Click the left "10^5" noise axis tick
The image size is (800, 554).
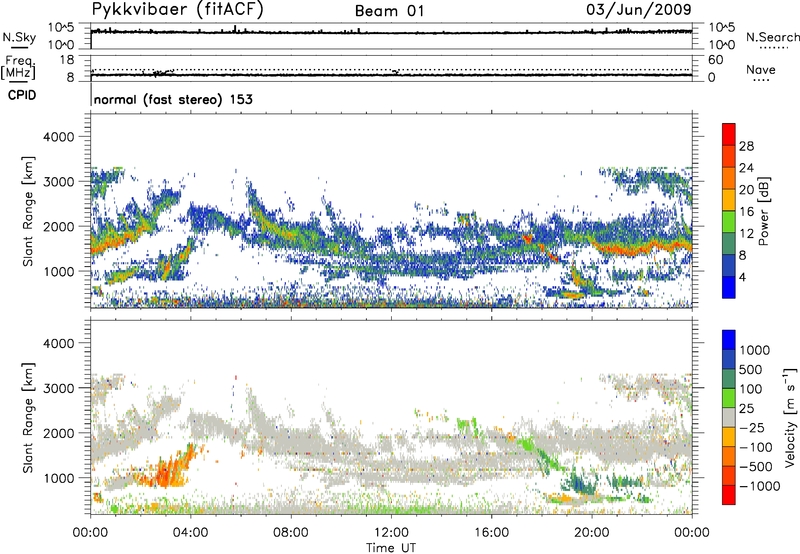[61, 27]
